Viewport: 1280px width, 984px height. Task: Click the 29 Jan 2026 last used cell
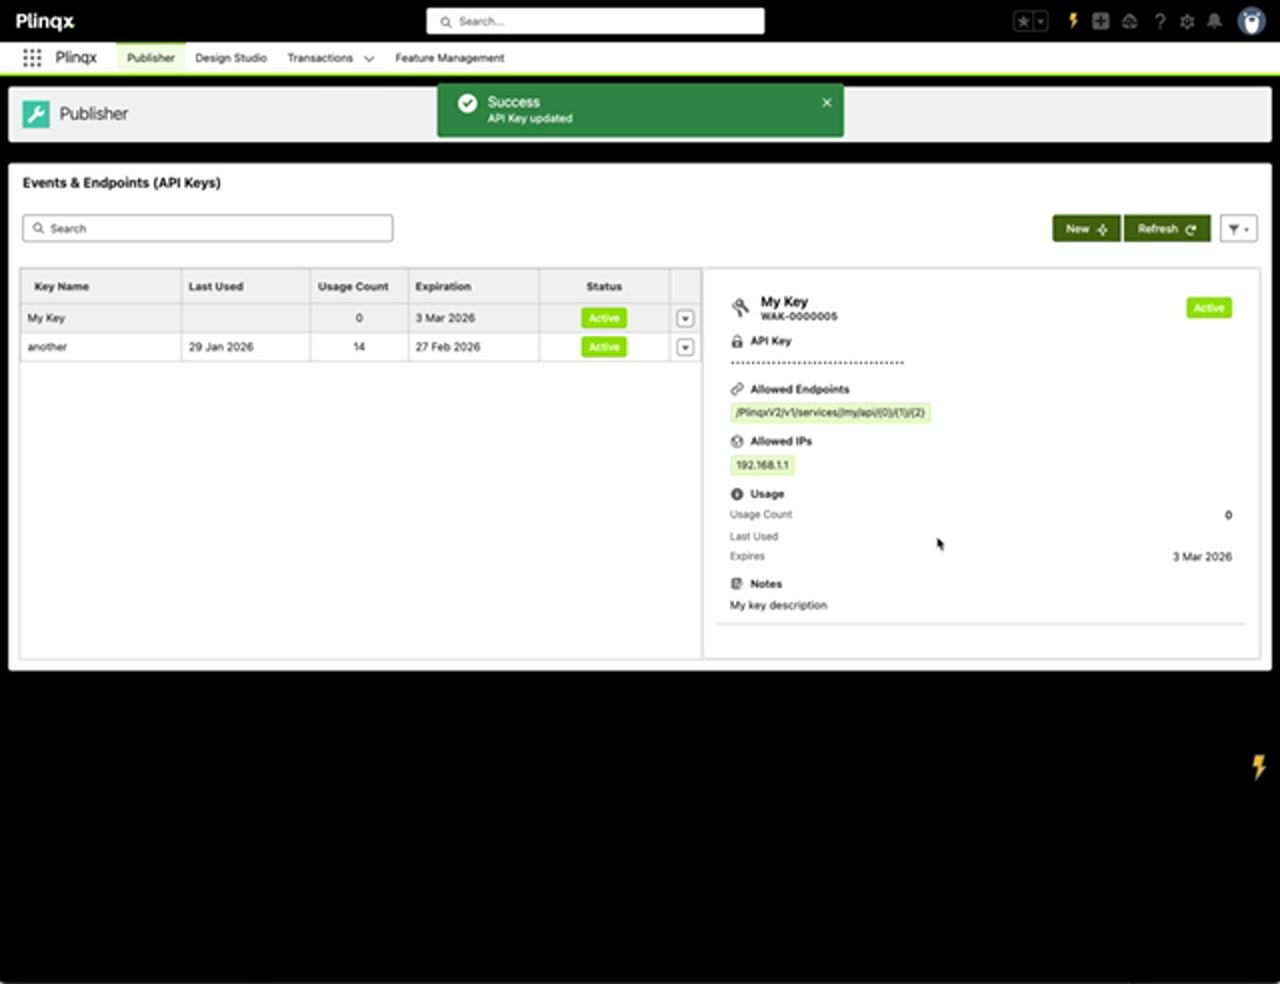tap(246, 347)
